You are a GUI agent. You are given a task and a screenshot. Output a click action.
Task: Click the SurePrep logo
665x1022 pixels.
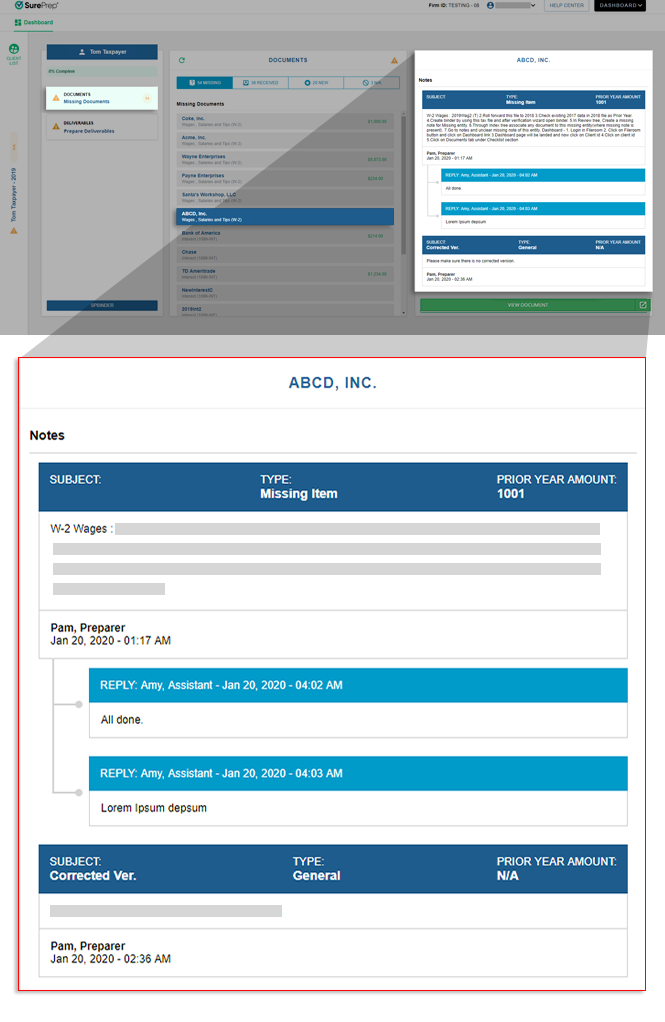38,6
